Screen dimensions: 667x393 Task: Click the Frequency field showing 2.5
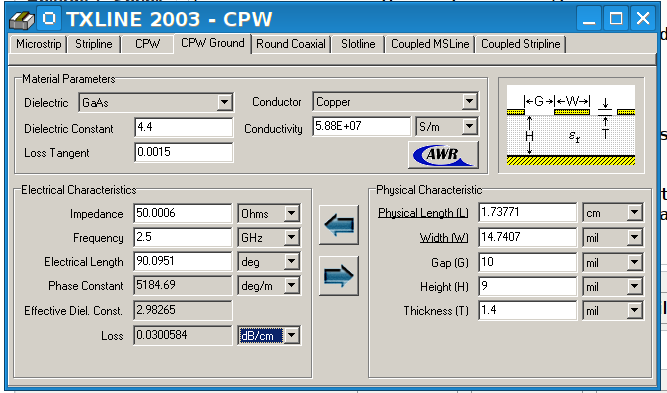pos(182,237)
